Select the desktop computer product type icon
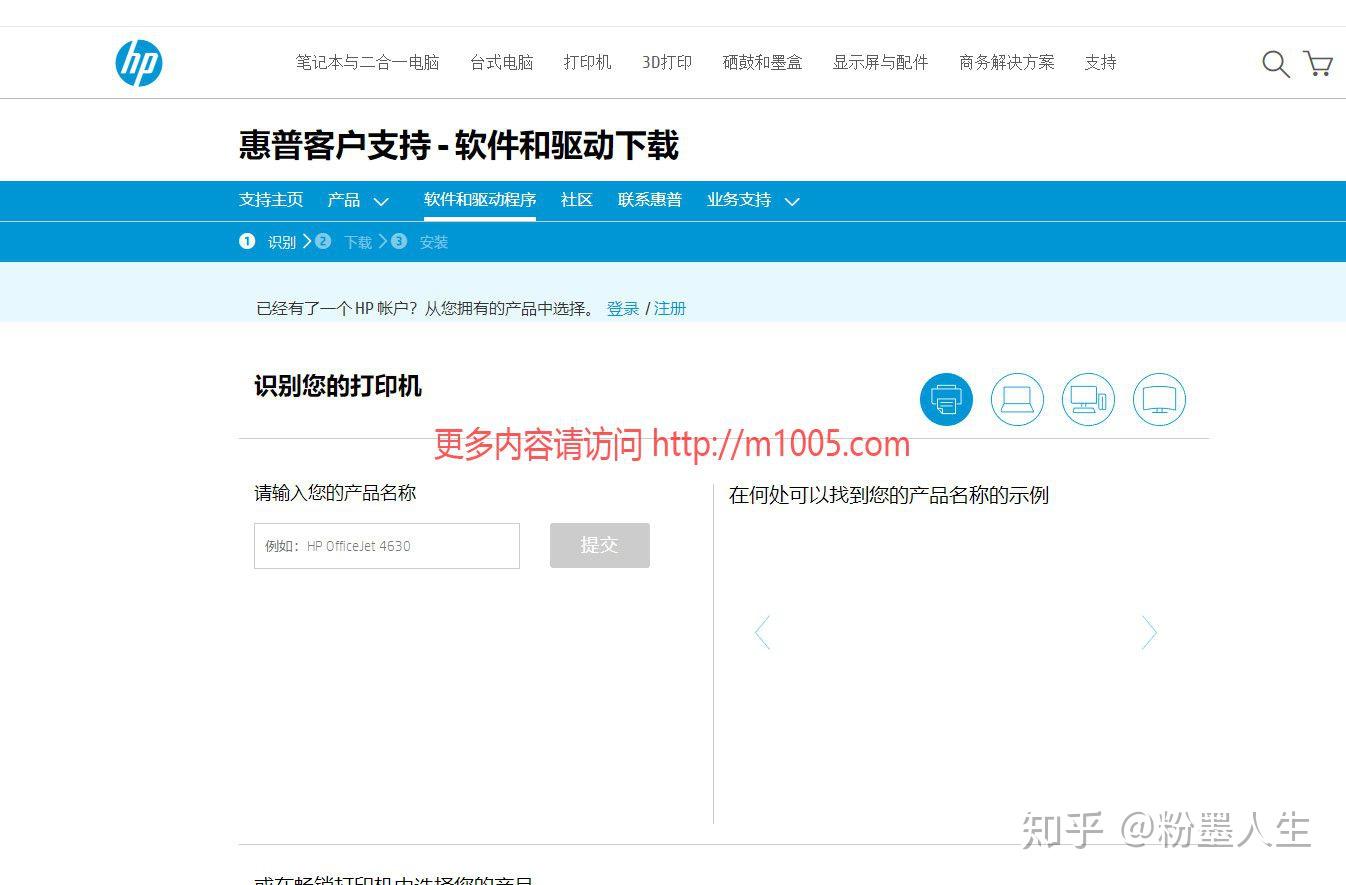Viewport: 1346px width, 885px height. tap(1088, 400)
